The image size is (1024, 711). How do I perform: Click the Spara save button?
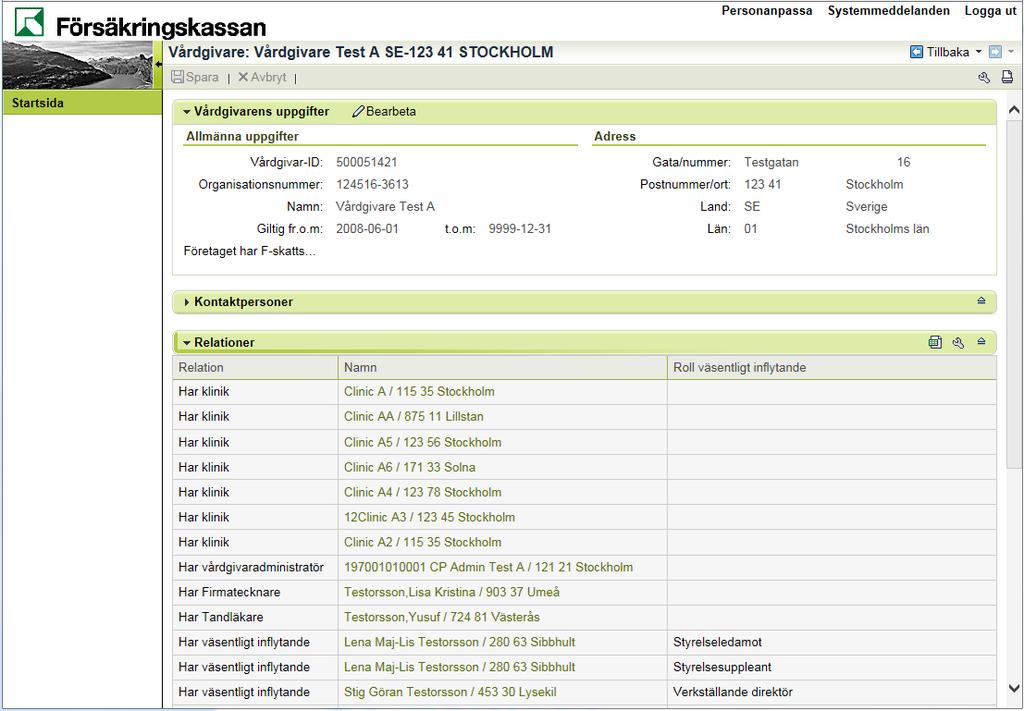click(x=195, y=77)
